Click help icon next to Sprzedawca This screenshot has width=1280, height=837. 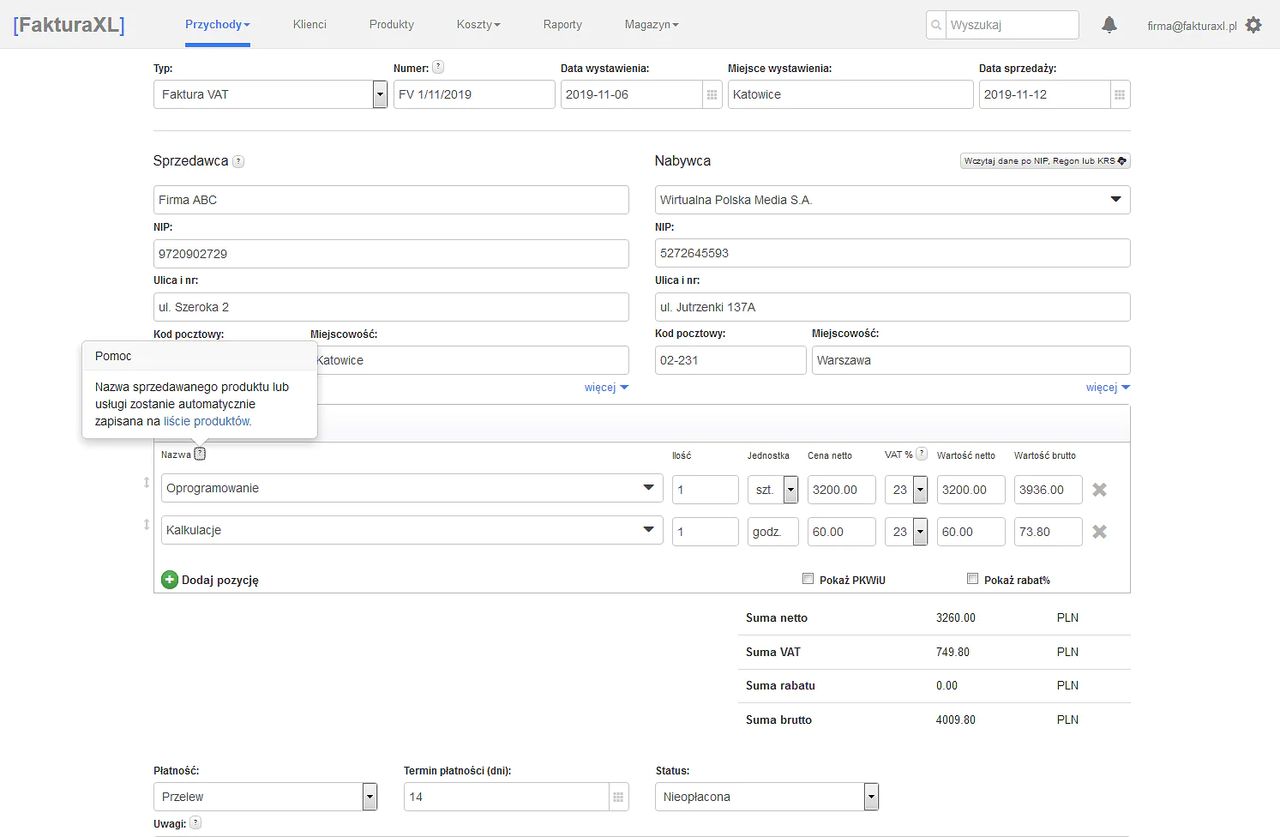tap(238, 161)
